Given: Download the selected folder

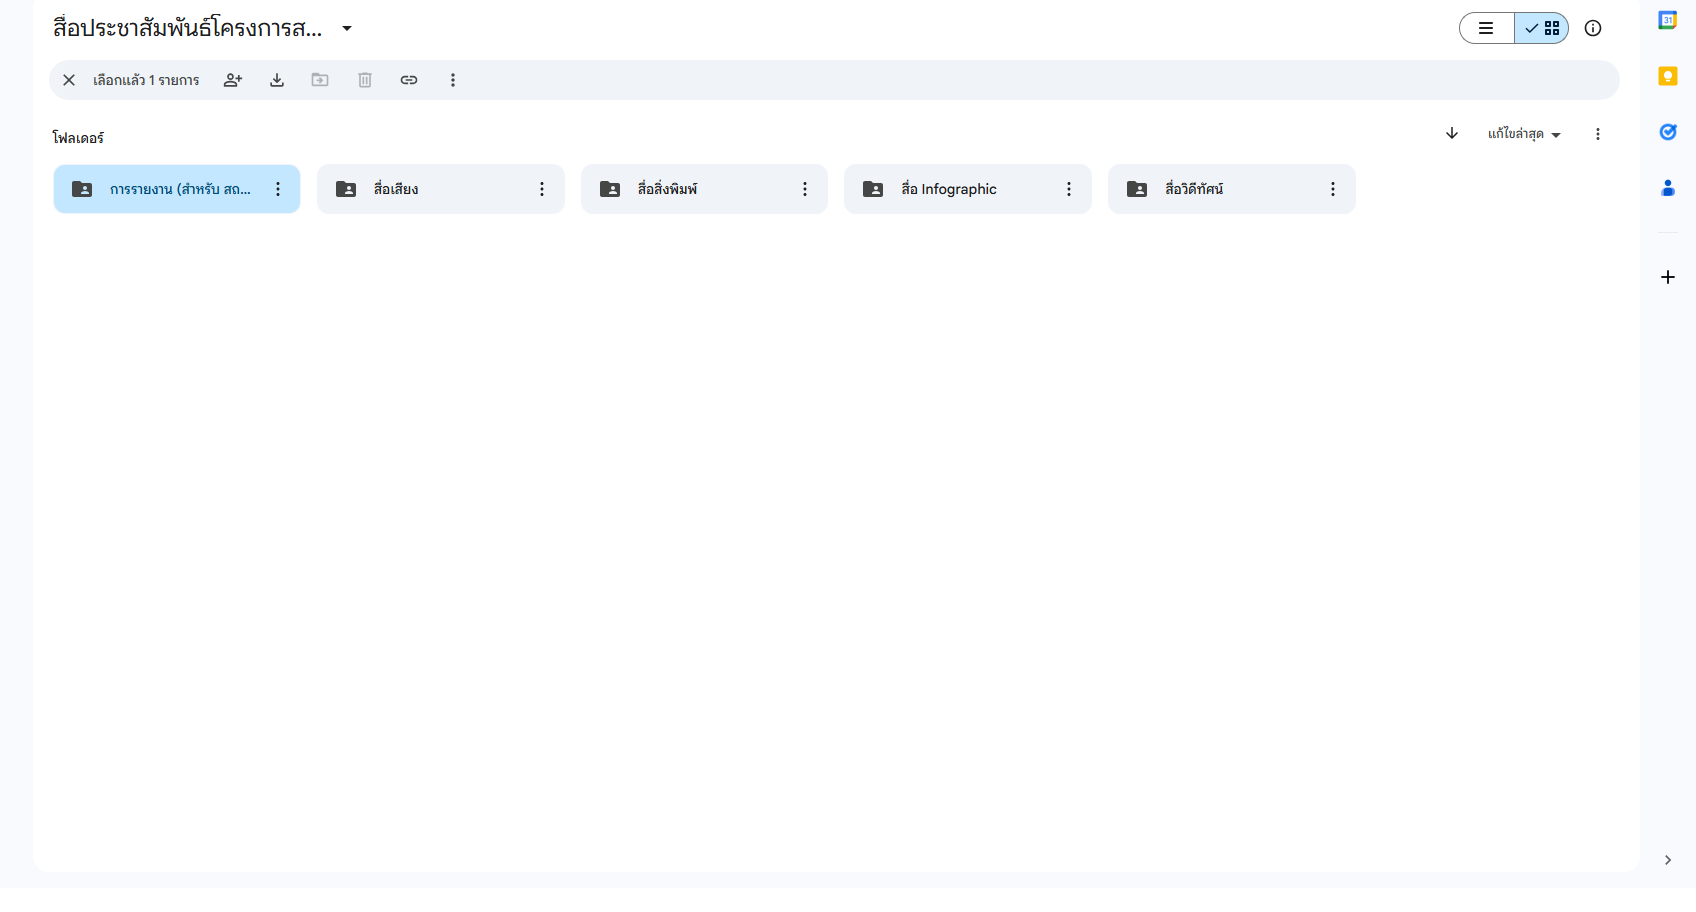Looking at the screenshot, I should click(x=277, y=80).
